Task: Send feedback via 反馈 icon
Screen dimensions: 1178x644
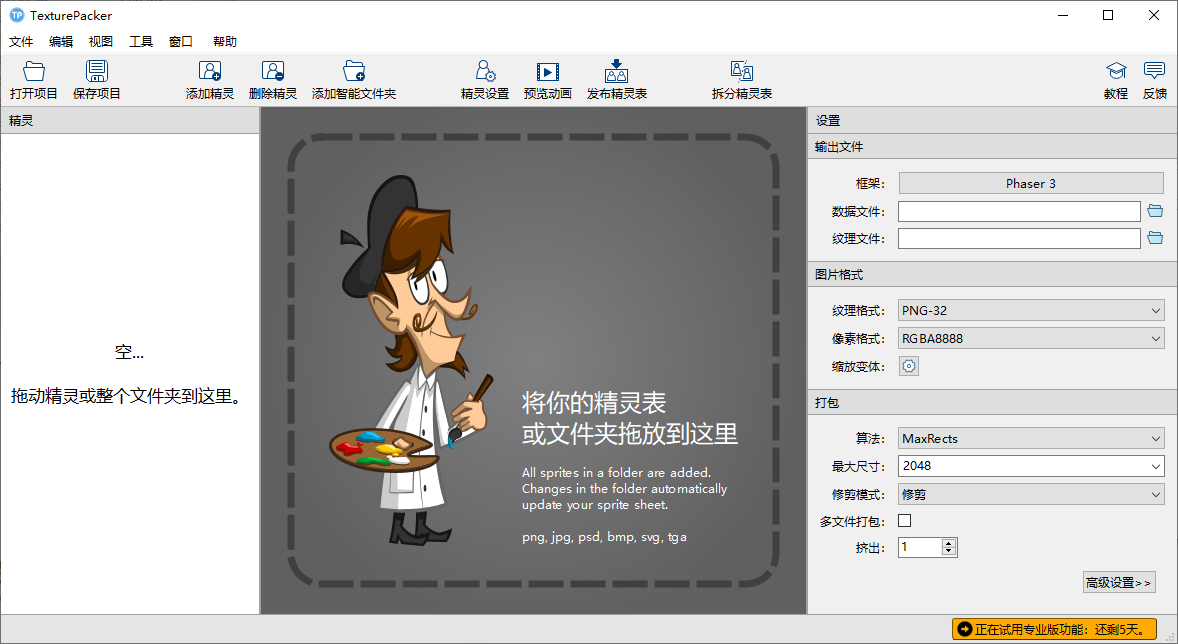Action: point(1155,80)
